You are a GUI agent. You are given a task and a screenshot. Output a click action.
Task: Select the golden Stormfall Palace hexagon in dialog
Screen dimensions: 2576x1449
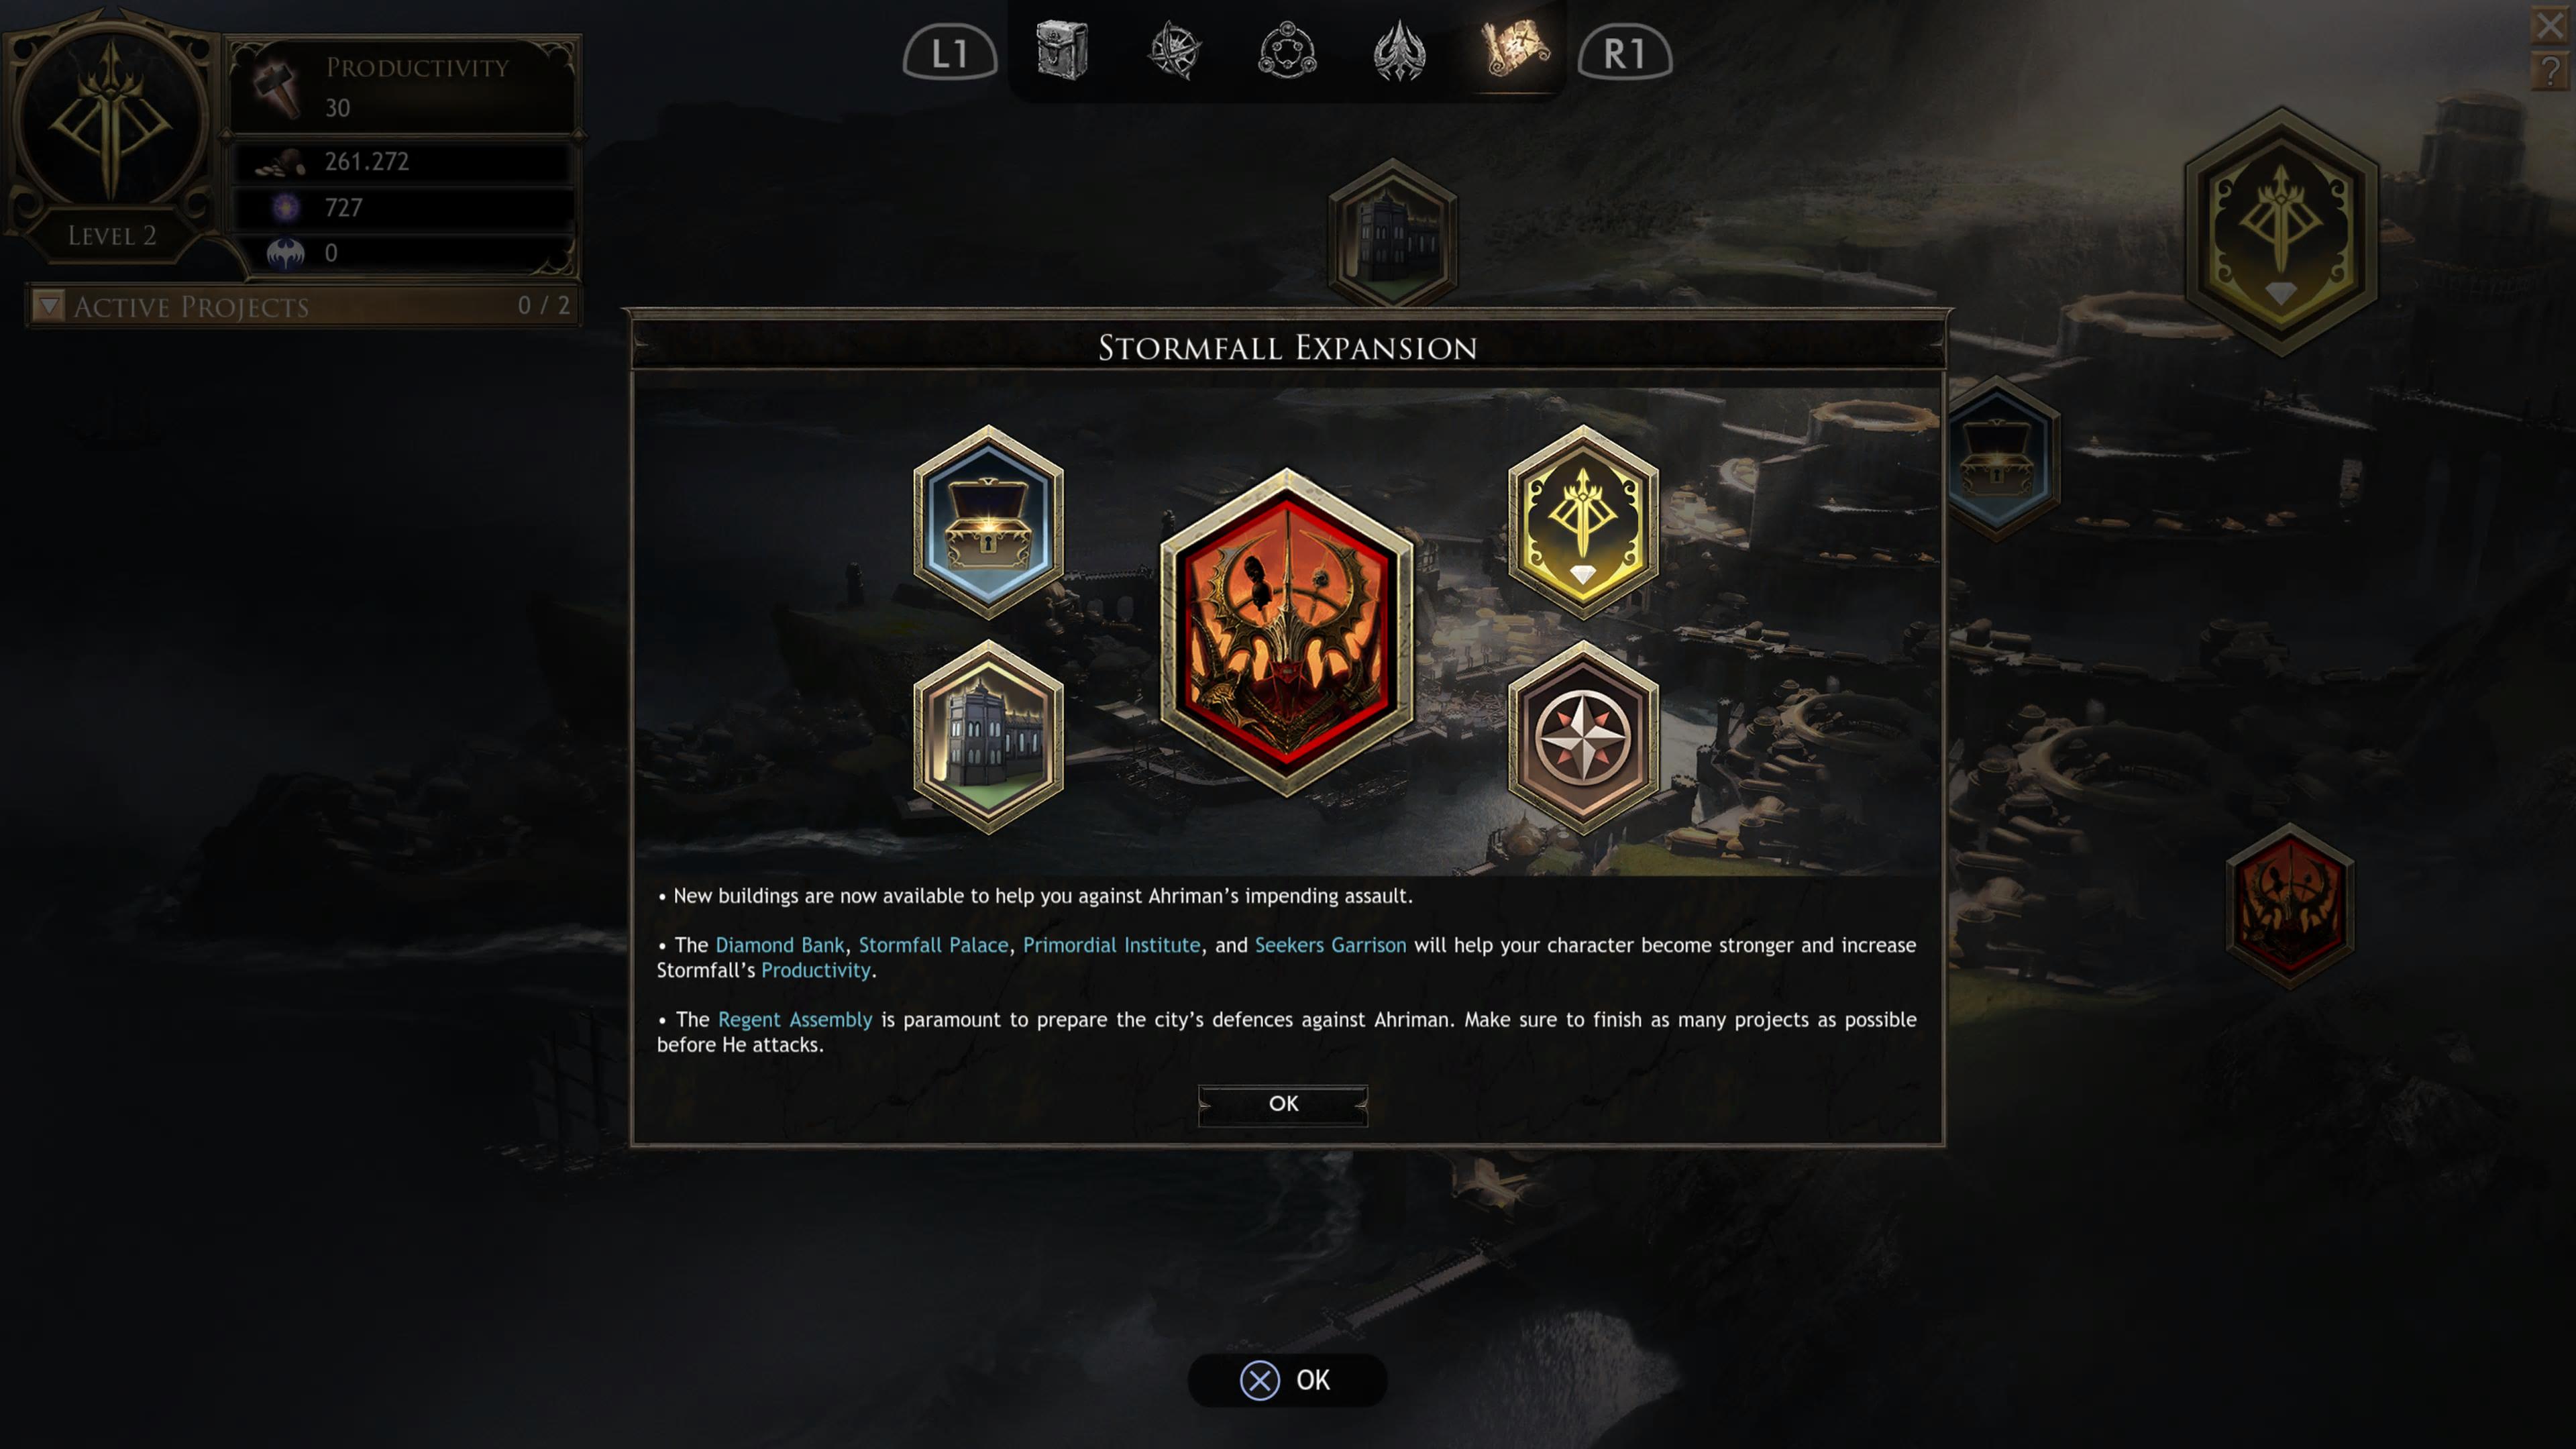(1583, 523)
